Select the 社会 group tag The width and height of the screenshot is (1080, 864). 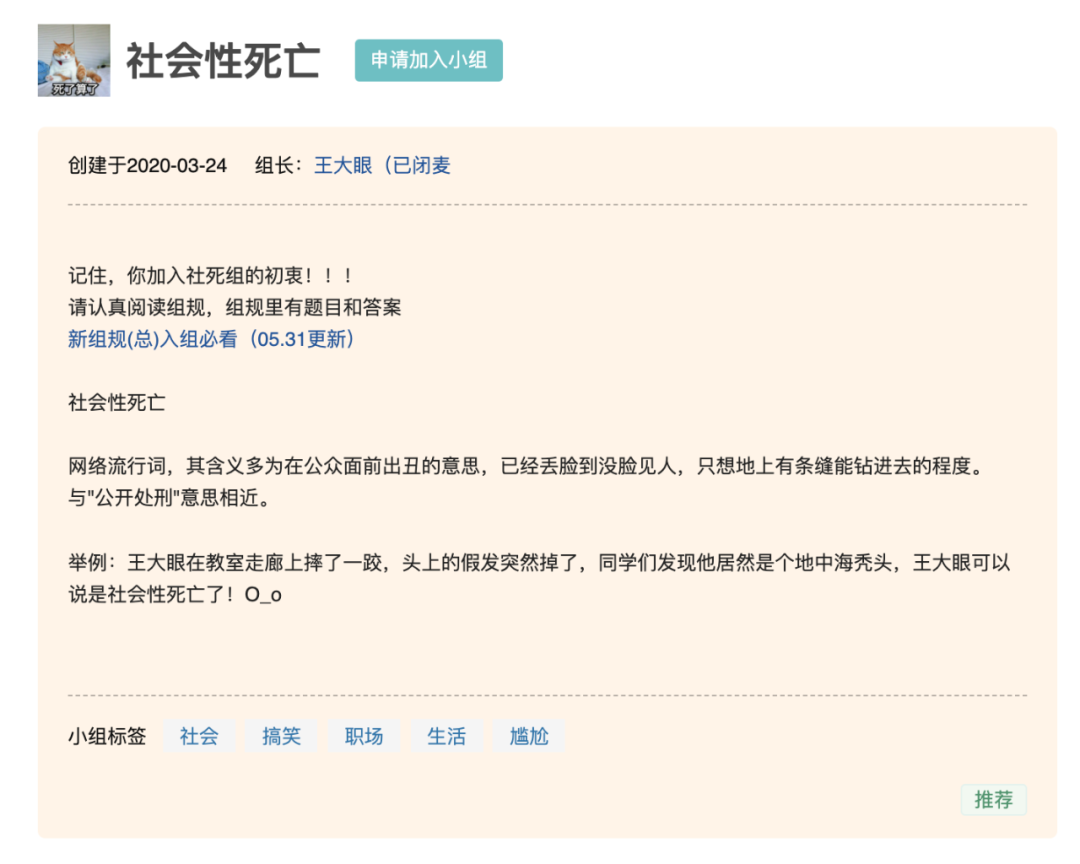click(x=199, y=736)
